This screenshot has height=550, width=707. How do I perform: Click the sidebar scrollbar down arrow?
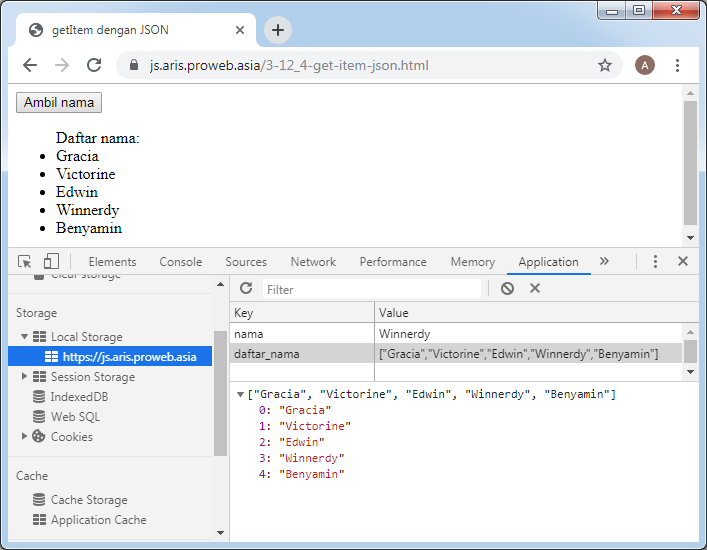220,533
